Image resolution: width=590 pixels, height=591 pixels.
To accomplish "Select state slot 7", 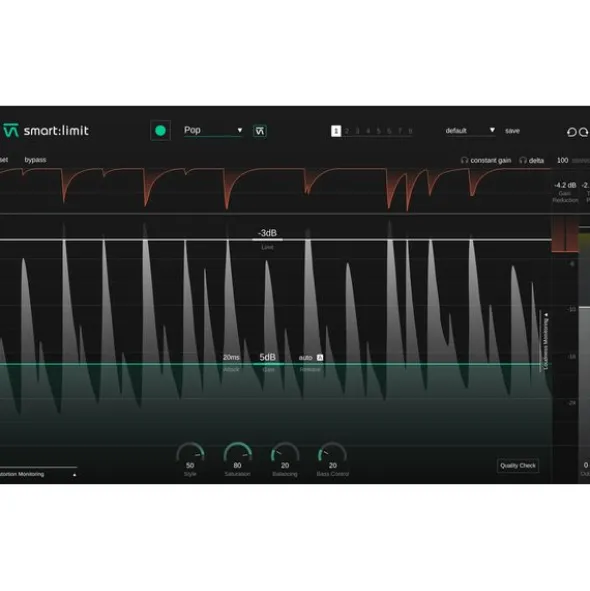I will (400, 131).
